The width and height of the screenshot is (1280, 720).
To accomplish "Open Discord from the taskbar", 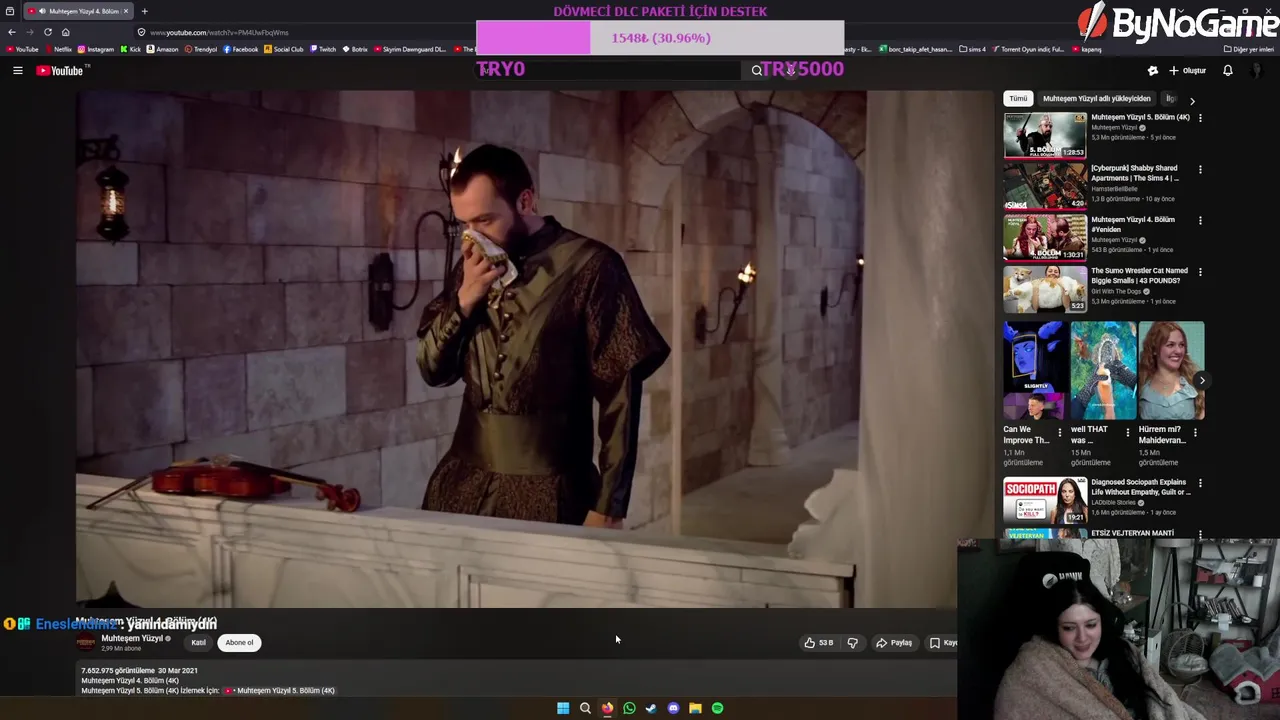I will click(x=673, y=708).
